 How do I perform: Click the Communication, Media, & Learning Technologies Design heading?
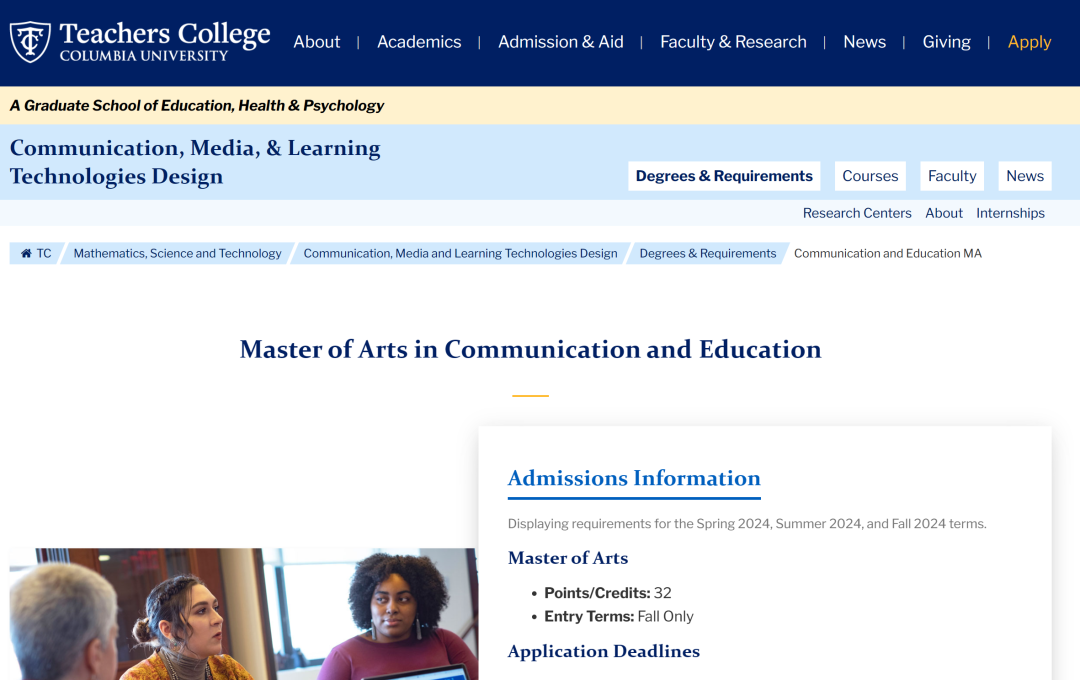(195, 162)
